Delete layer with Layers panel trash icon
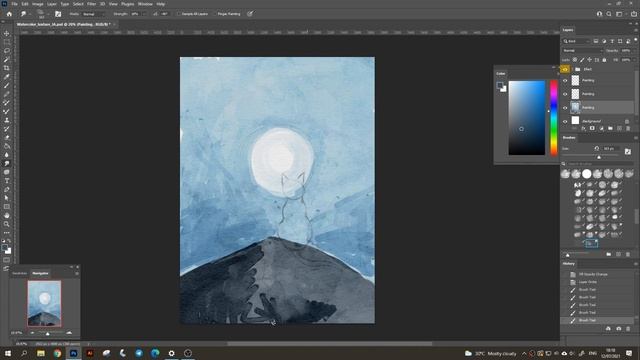This screenshot has width=640, height=360. click(x=628, y=129)
